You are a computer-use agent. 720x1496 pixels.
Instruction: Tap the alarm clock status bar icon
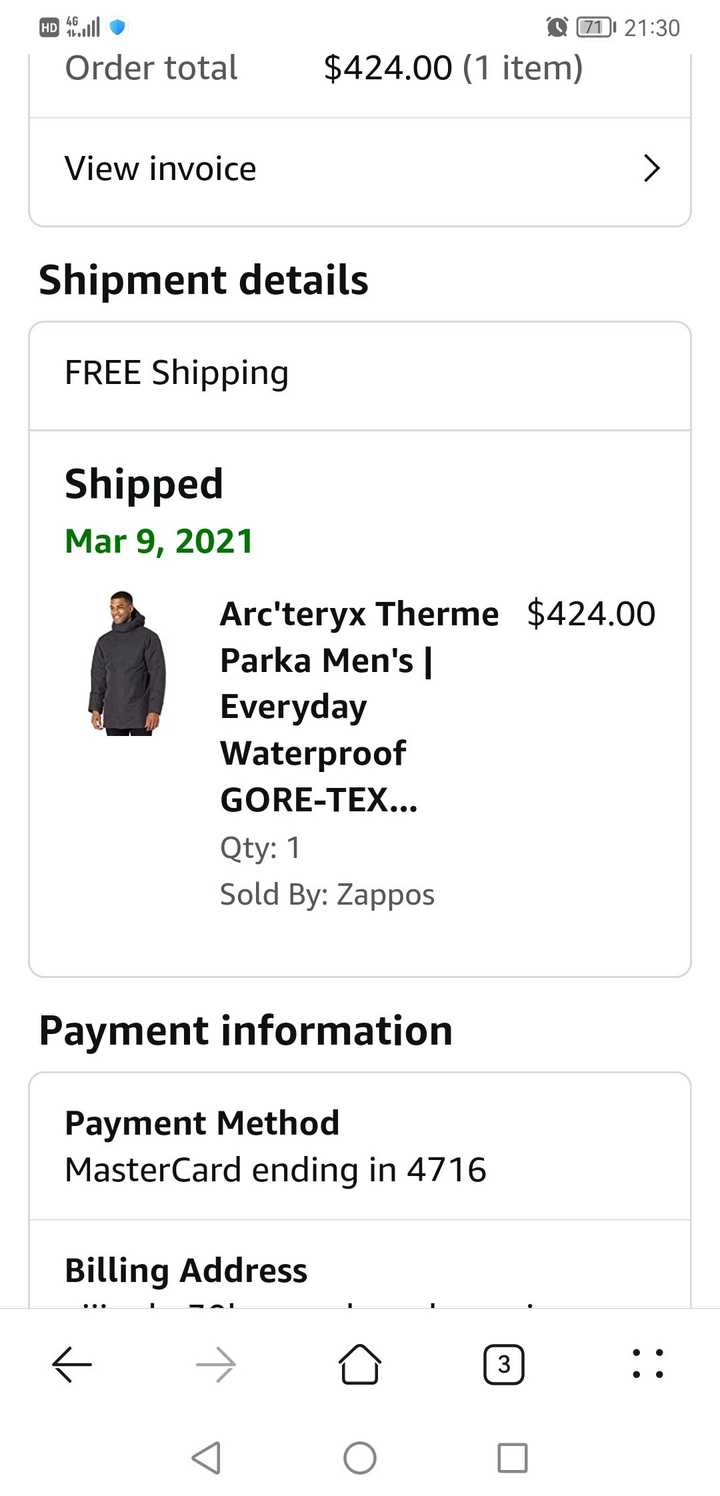point(557,28)
